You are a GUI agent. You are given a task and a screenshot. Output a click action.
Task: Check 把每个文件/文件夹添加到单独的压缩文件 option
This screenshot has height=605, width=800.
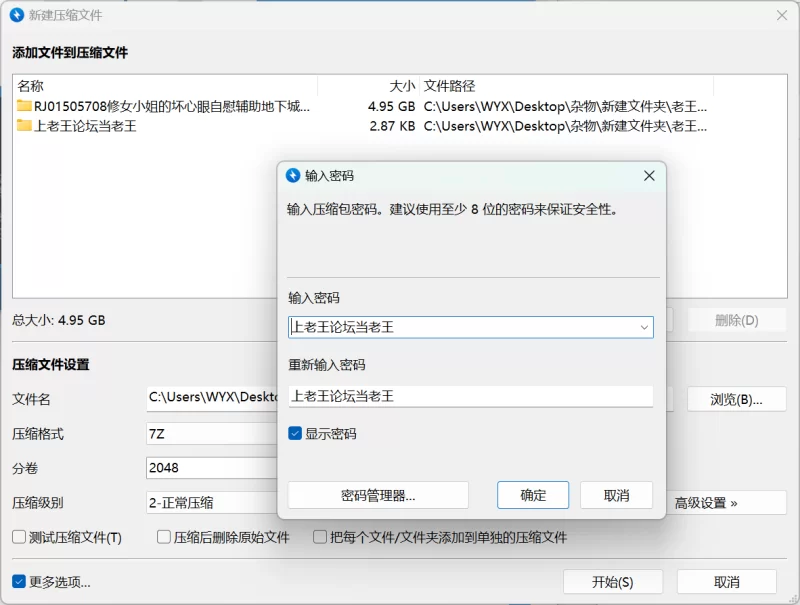320,537
